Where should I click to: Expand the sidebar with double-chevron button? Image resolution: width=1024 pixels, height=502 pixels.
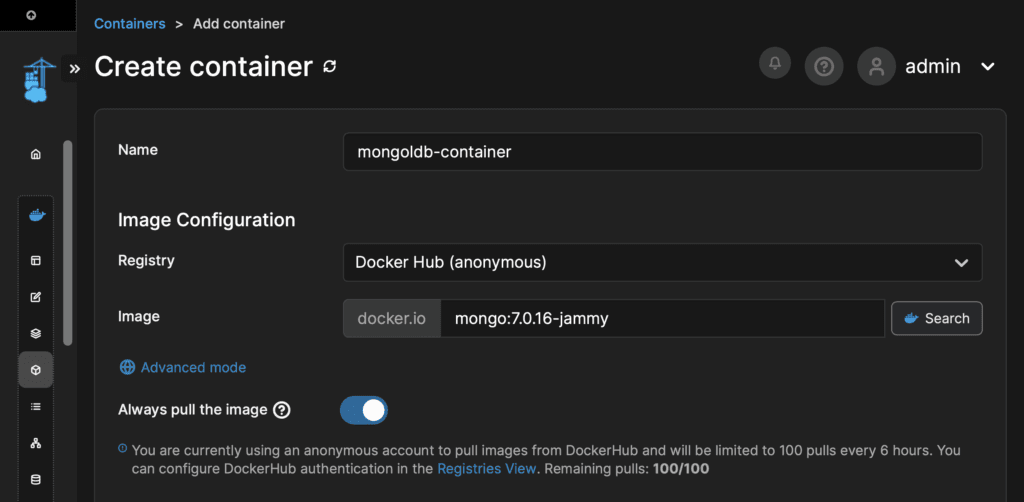pos(74,69)
